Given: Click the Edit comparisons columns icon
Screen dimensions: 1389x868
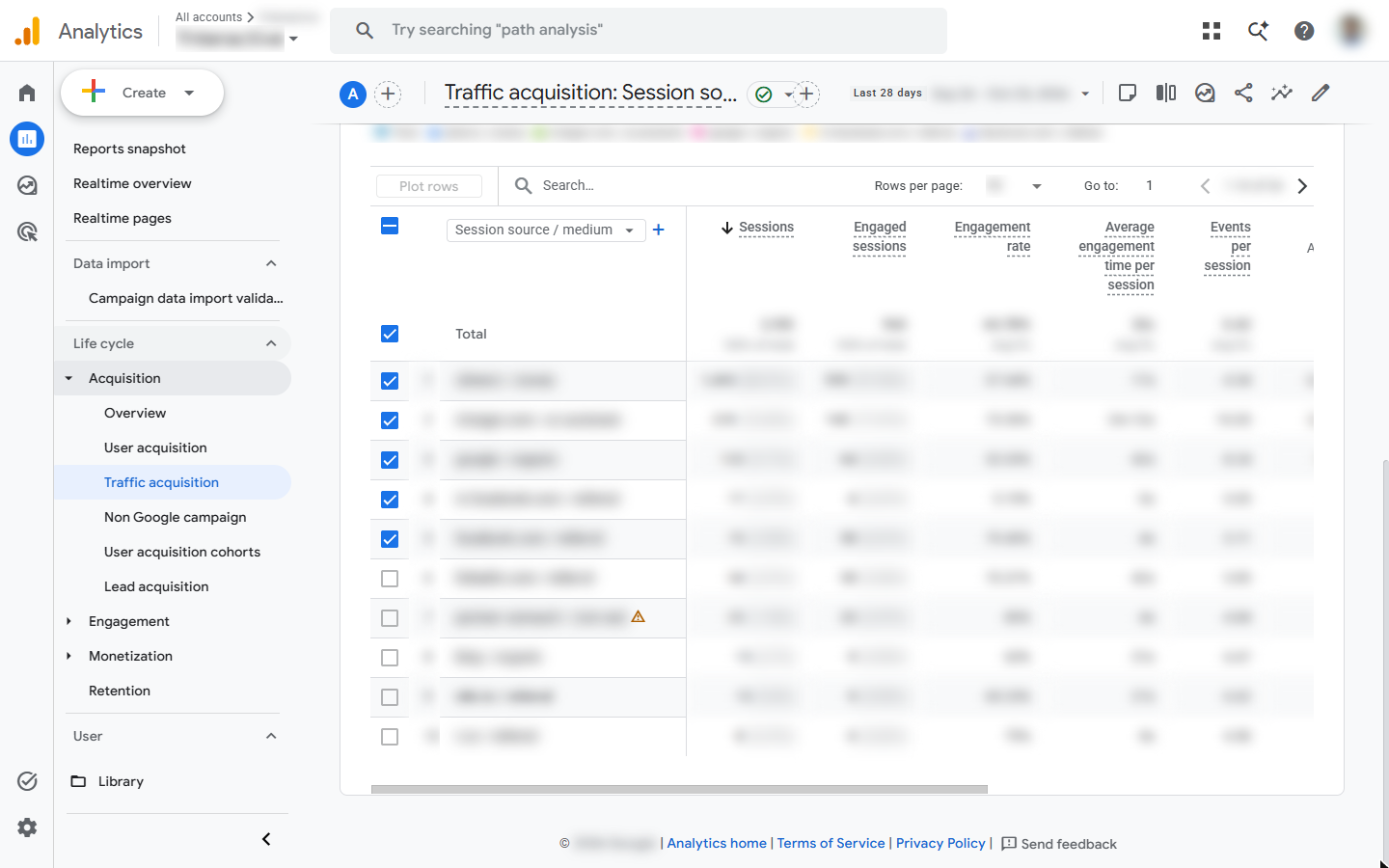Looking at the screenshot, I should tap(1166, 93).
